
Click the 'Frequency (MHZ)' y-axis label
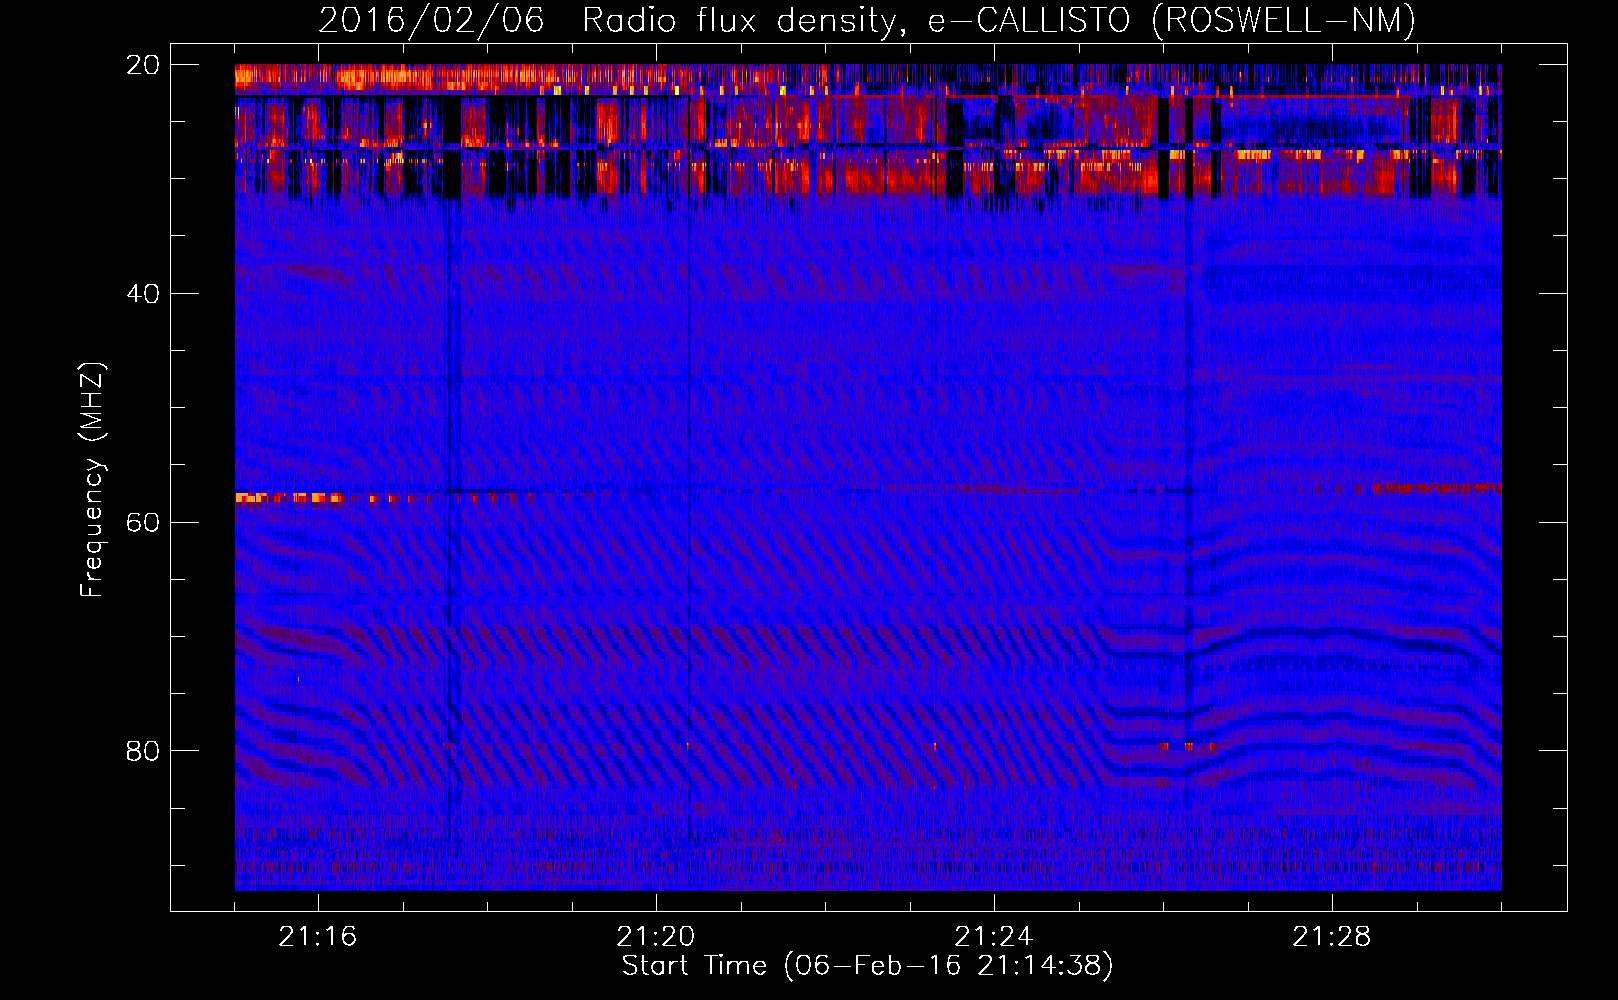[x=91, y=480]
